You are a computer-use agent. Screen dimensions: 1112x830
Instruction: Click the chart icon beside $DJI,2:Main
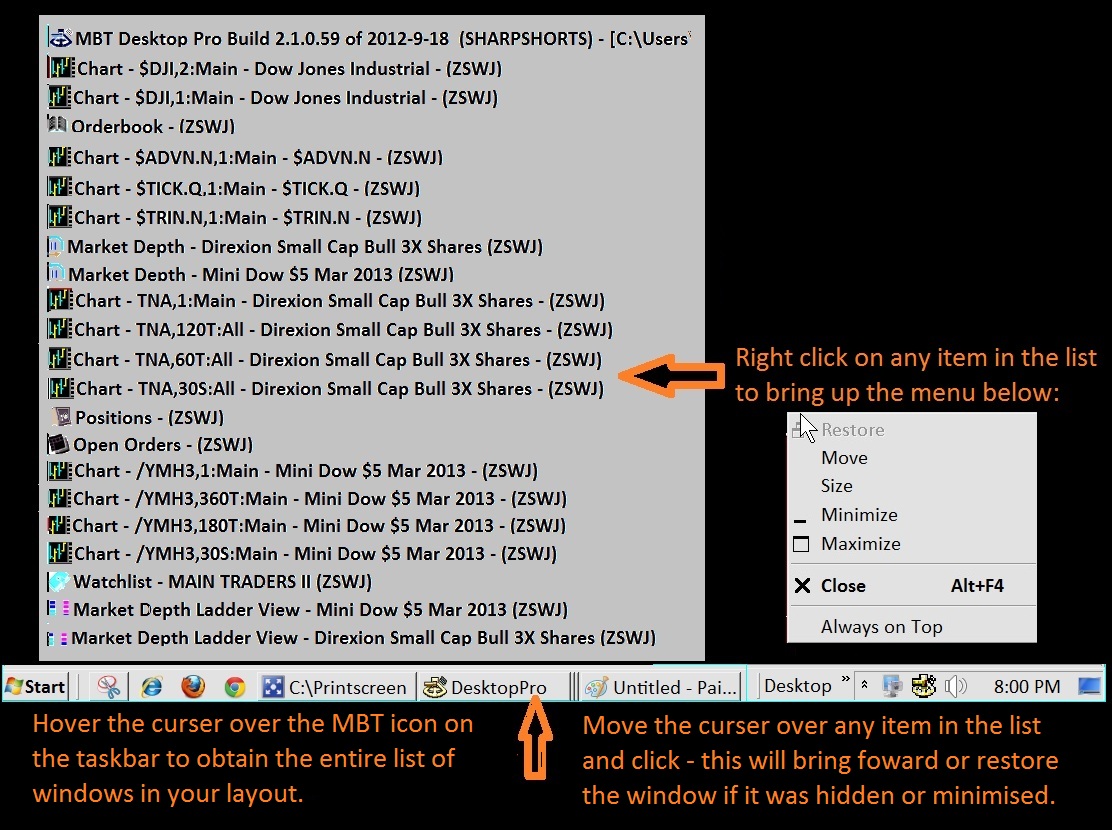pos(61,68)
